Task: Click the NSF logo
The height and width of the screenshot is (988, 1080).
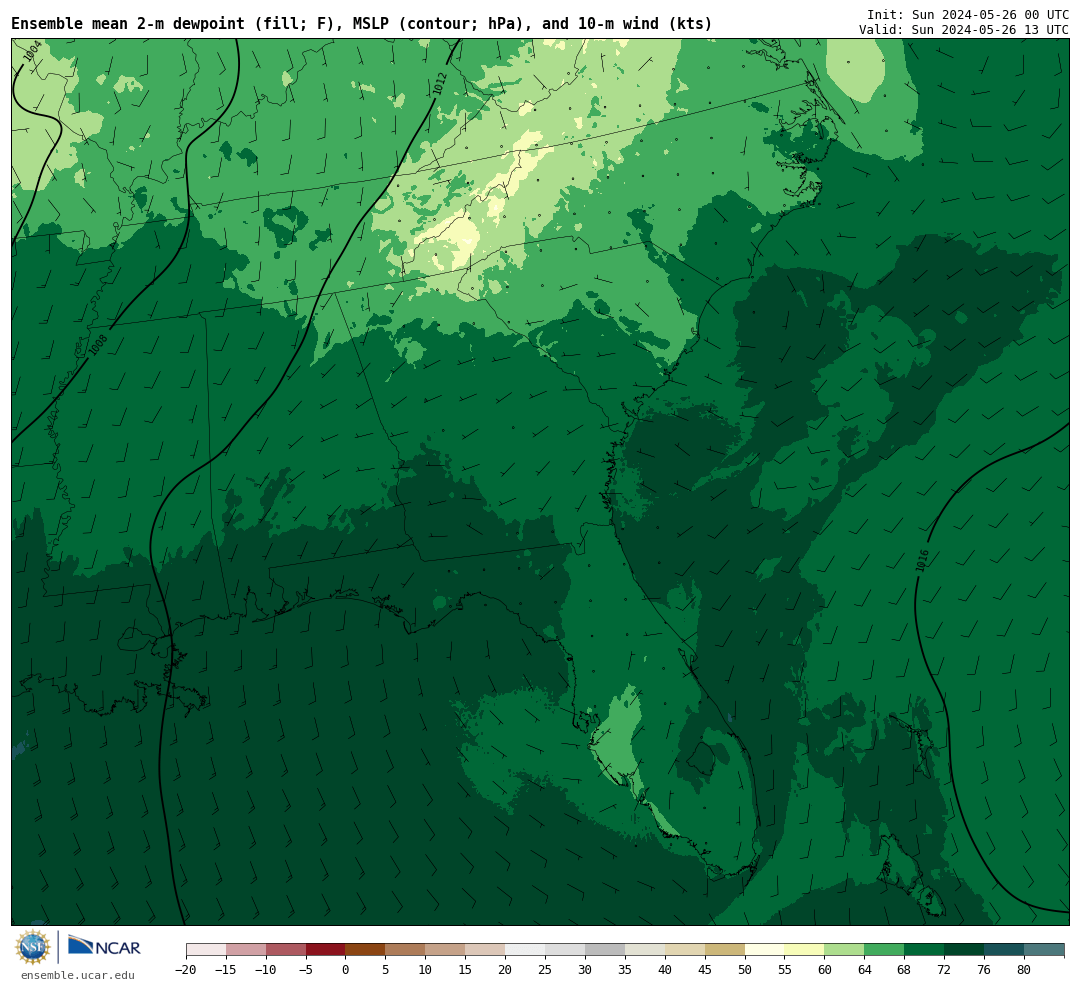Action: (32, 947)
